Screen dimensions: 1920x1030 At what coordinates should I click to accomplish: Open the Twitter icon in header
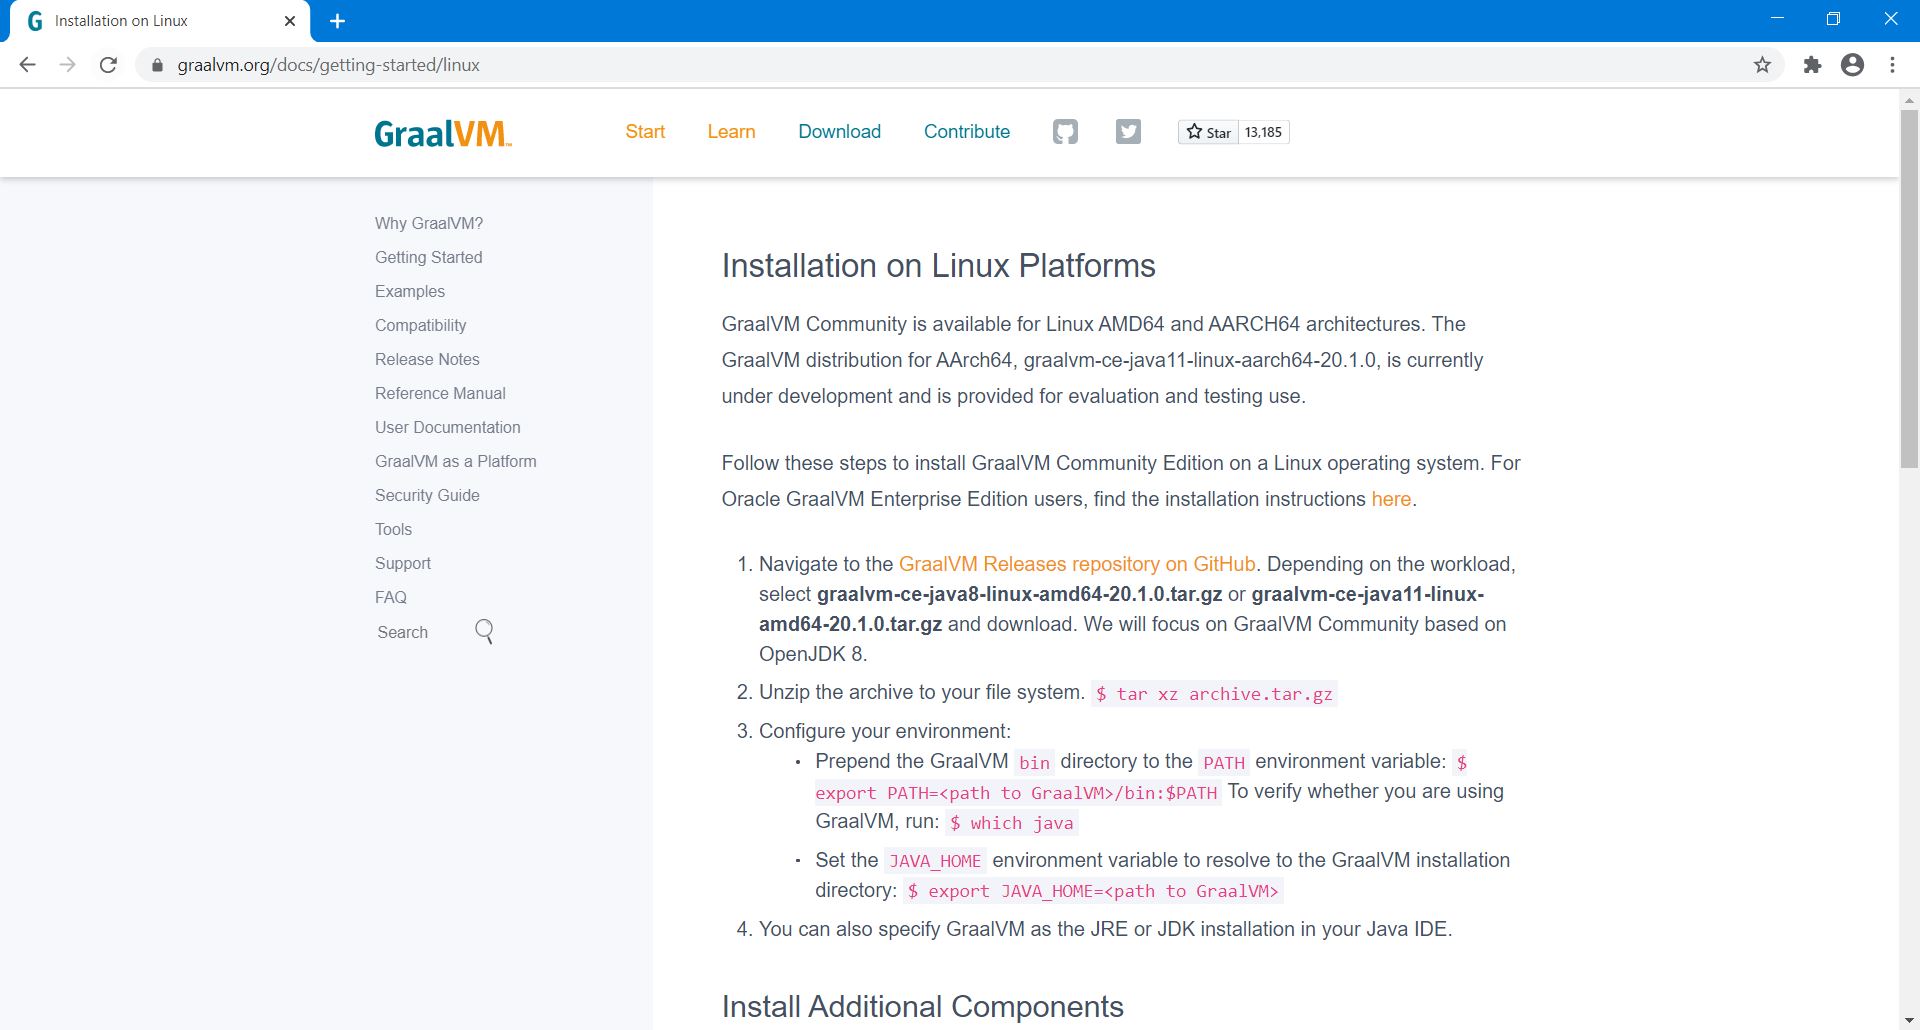1128,132
